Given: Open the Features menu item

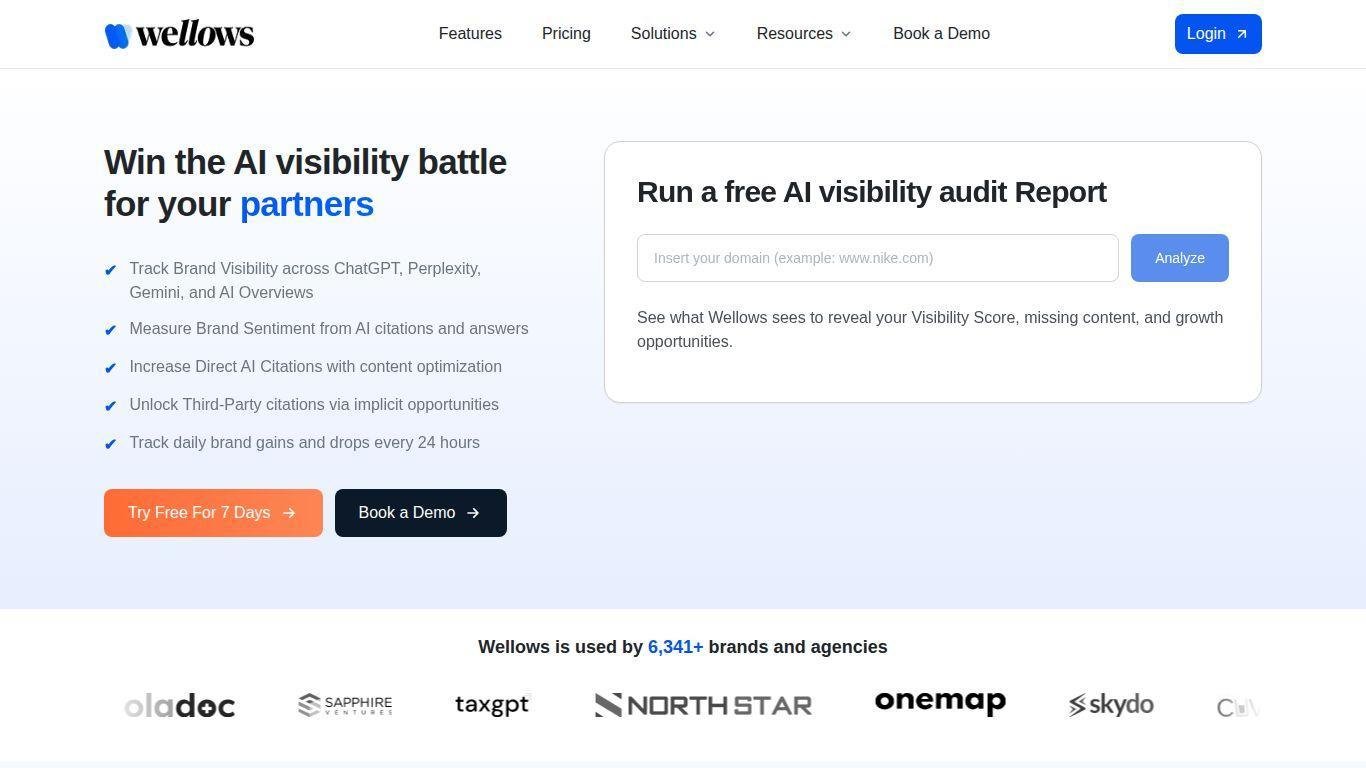Looking at the screenshot, I should pos(470,34).
